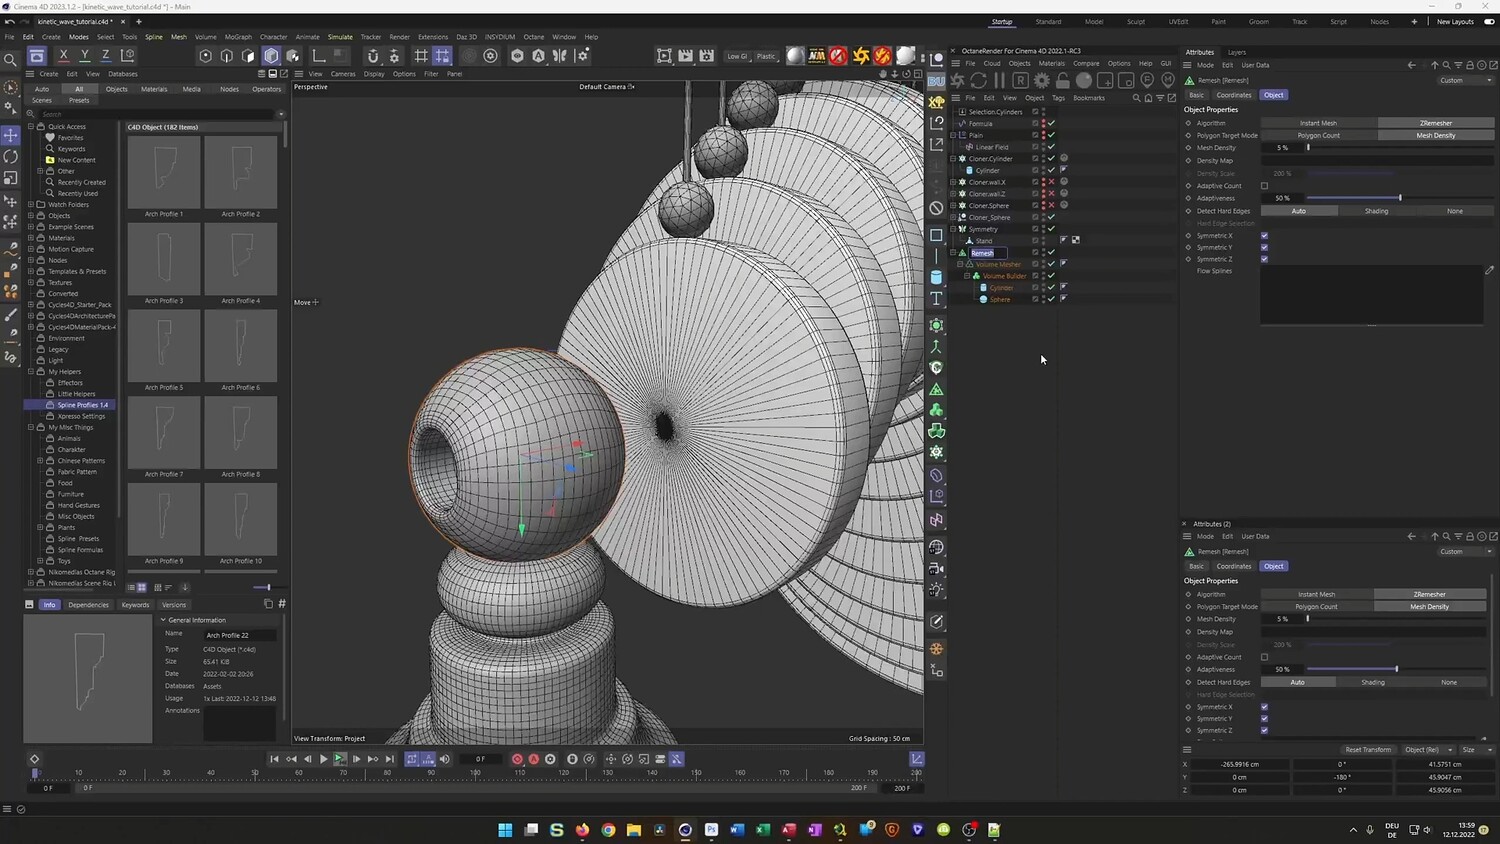Click the Octane focus picker F icon

coord(1147,80)
